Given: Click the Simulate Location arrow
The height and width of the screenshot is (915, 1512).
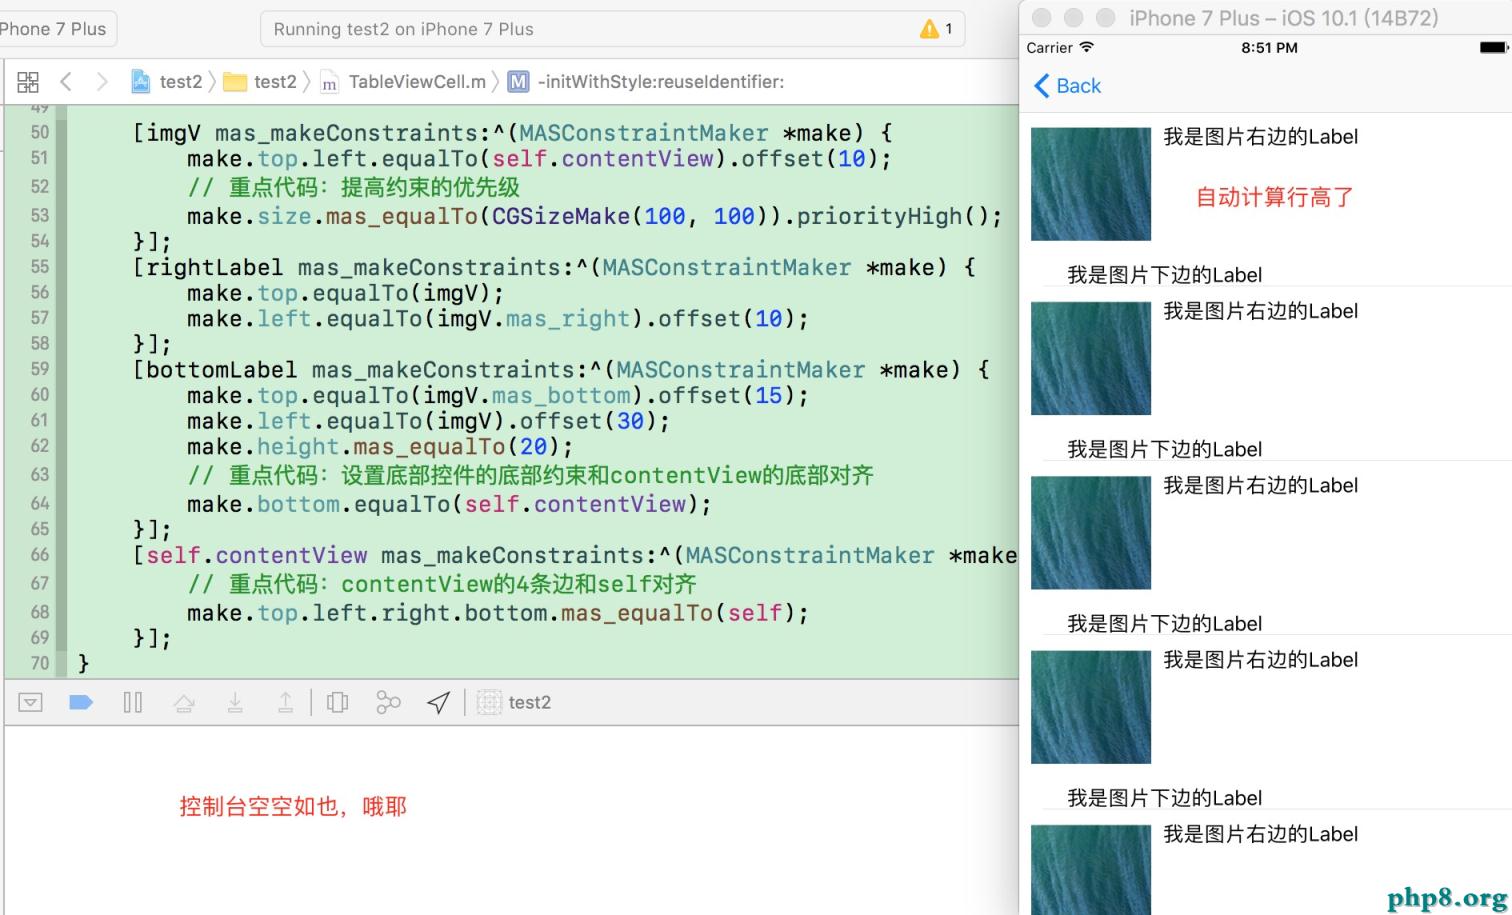Looking at the screenshot, I should click(x=438, y=703).
